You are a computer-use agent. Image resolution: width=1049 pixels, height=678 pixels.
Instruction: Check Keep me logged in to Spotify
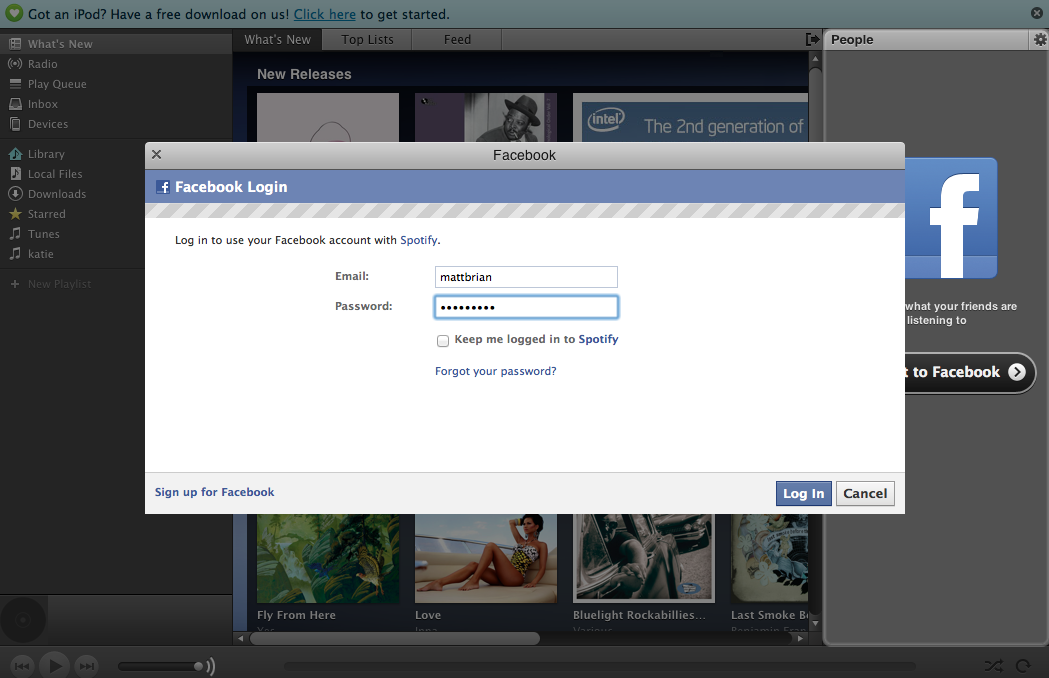pyautogui.click(x=443, y=341)
